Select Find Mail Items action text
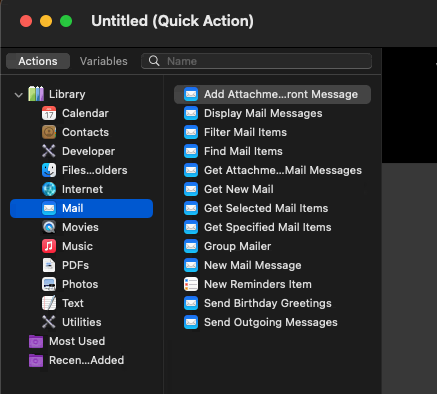437x394 pixels. [x=243, y=151]
